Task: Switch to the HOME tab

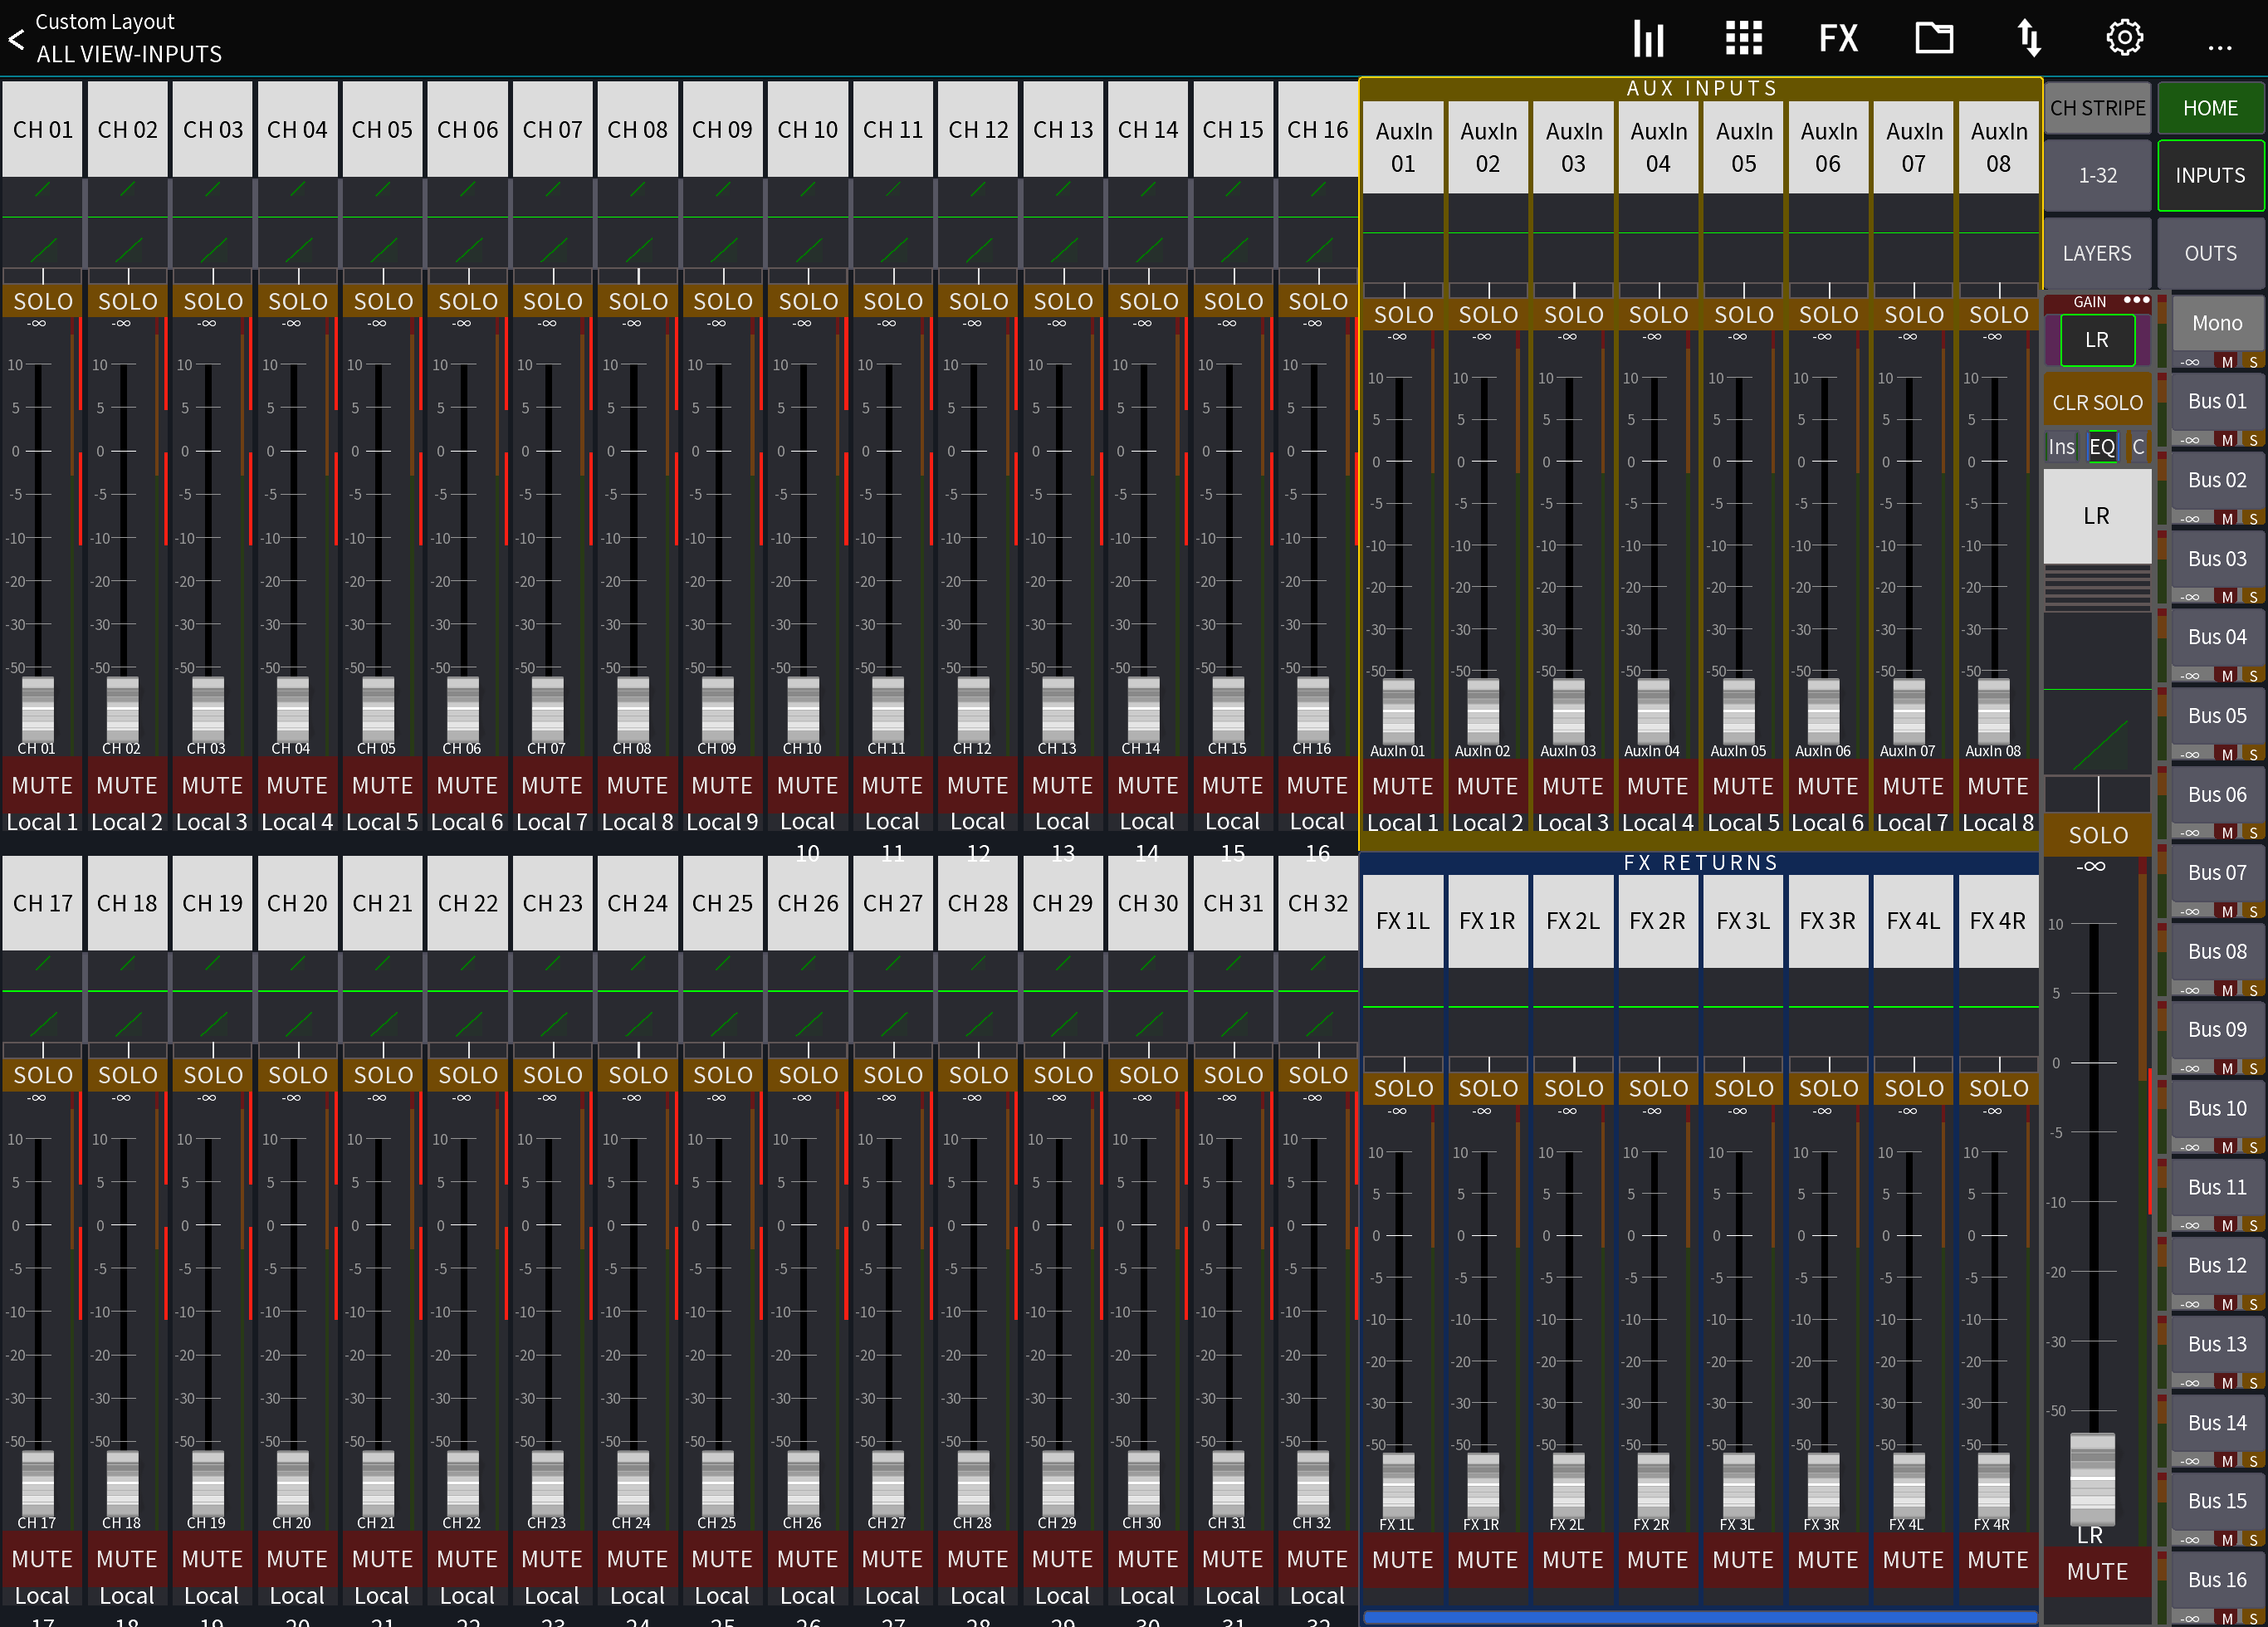Action: (x=2210, y=108)
